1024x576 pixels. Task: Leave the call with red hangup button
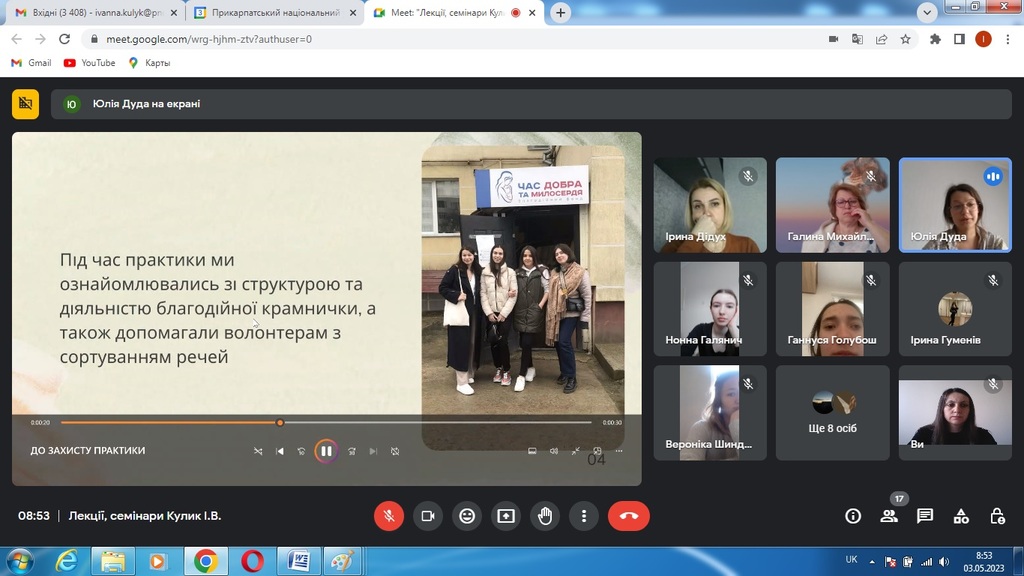[628, 516]
